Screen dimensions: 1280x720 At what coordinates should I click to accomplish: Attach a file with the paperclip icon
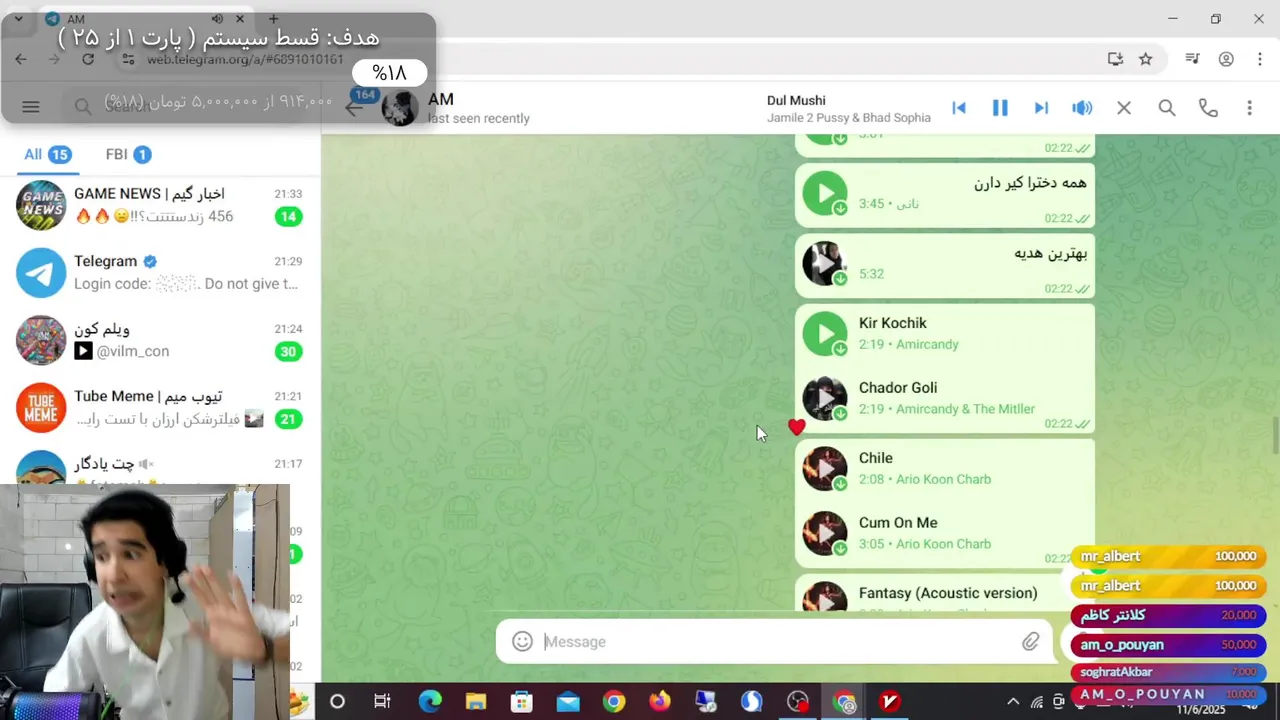click(1030, 641)
